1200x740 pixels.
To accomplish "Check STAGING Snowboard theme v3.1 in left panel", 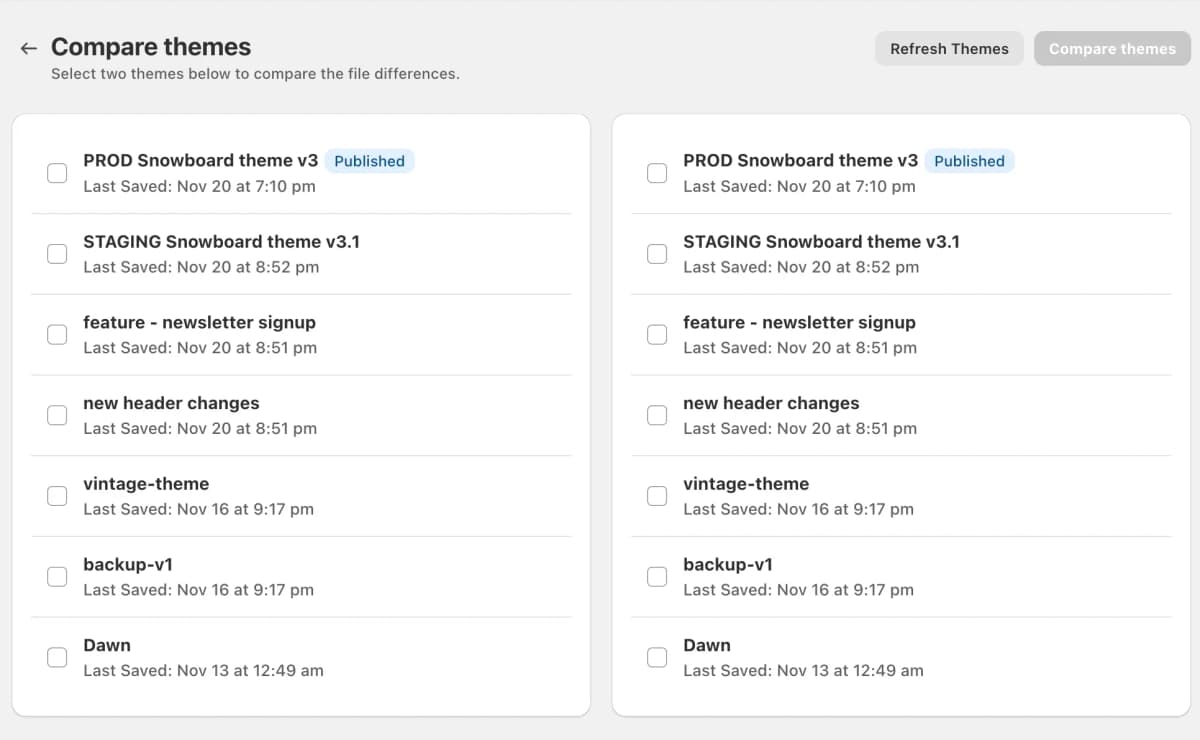I will [57, 253].
